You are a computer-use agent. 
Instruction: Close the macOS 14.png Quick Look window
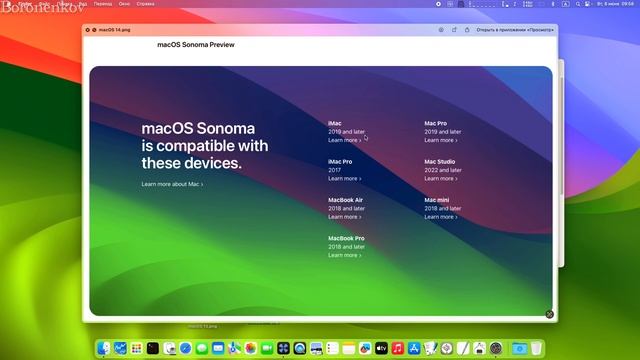point(87,30)
